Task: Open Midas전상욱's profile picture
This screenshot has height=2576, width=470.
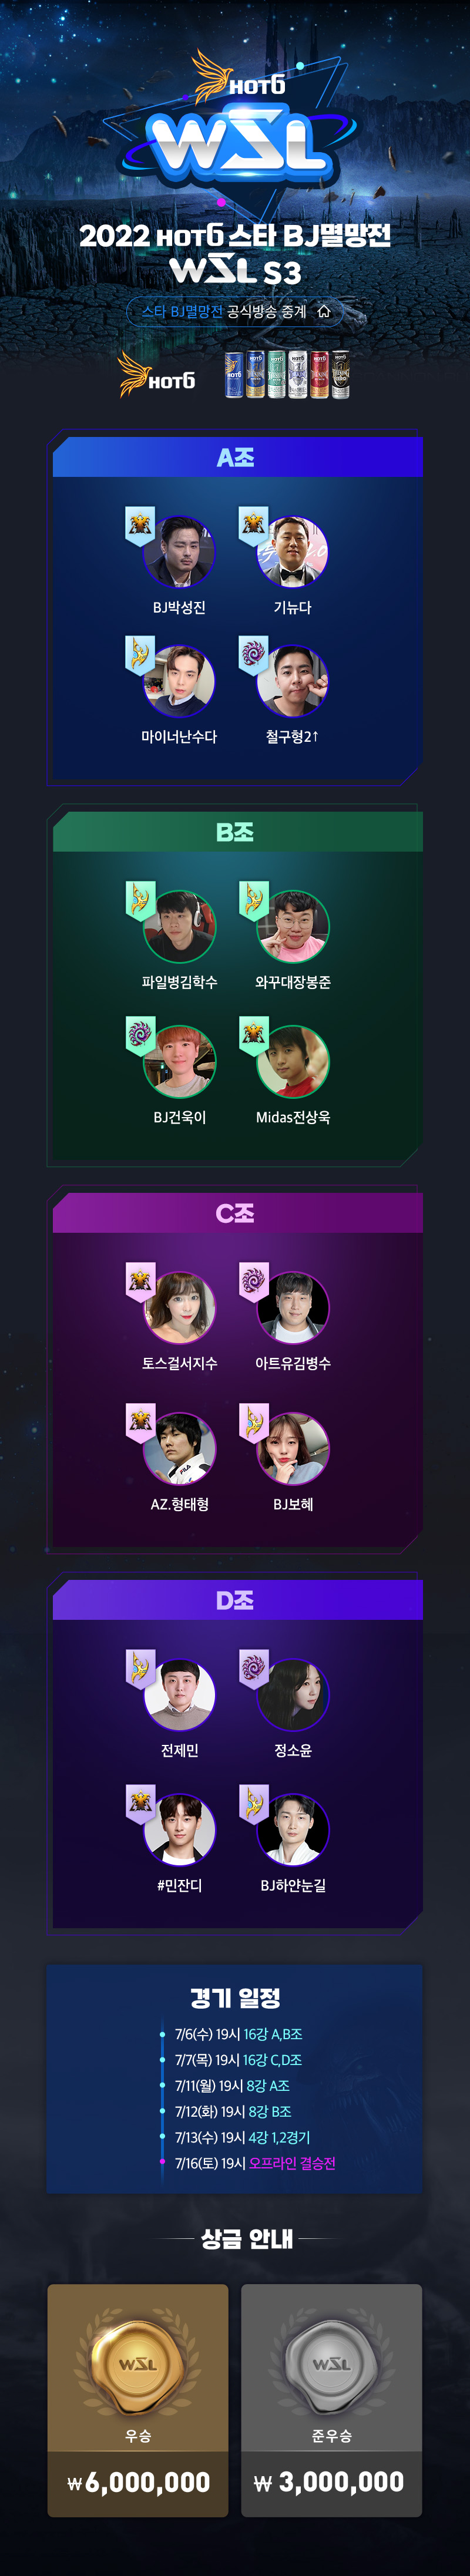Action: pos(293,1062)
